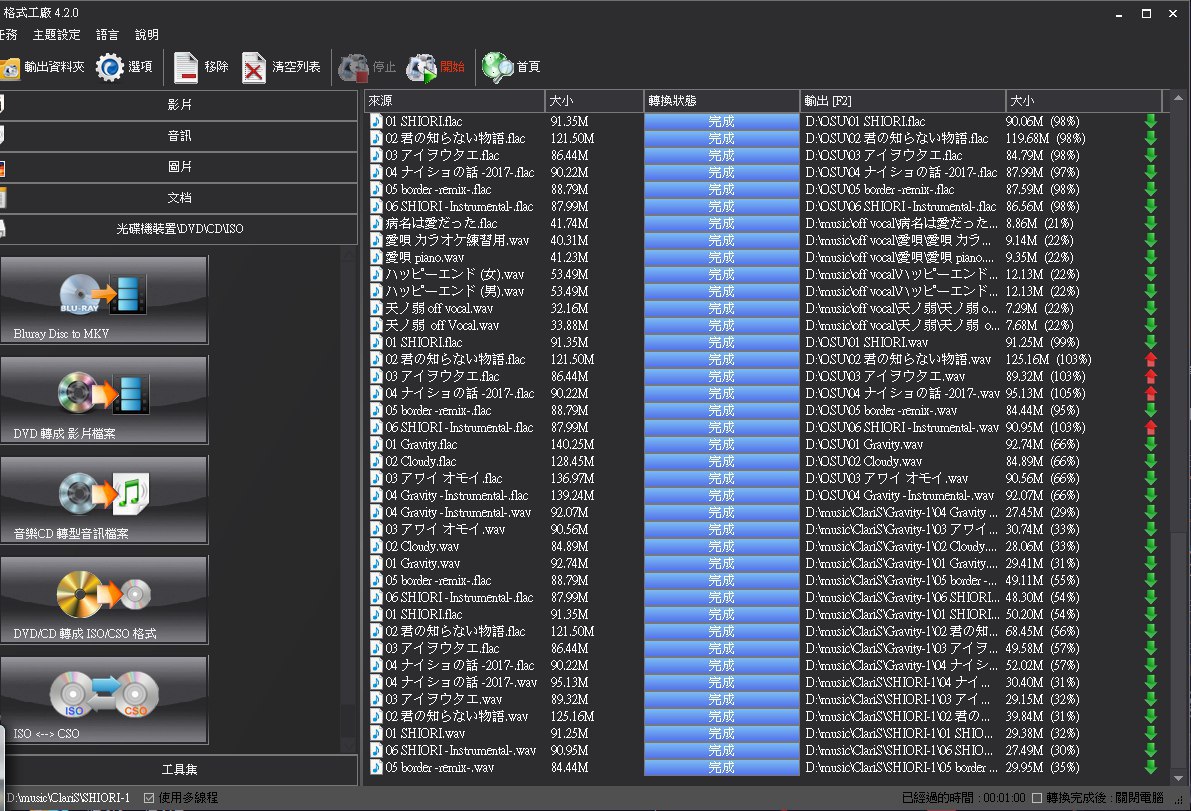Click completed progress bar for 01 Gravity.flac

721,444
